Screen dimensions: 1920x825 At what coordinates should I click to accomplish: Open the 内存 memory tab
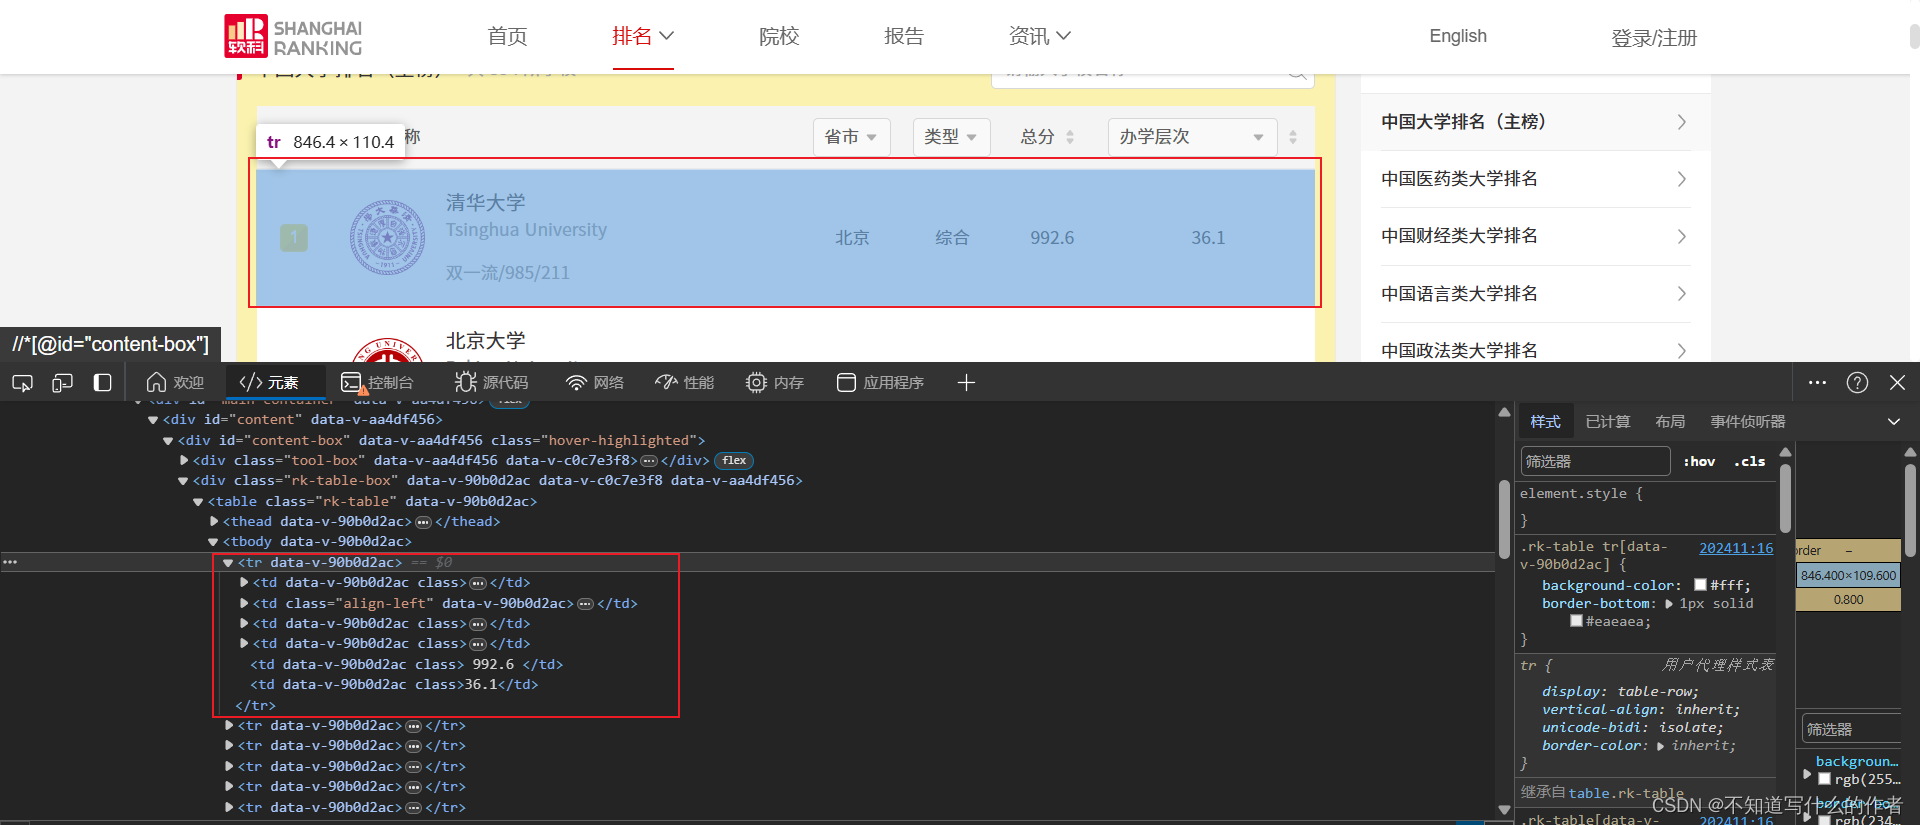tap(775, 383)
